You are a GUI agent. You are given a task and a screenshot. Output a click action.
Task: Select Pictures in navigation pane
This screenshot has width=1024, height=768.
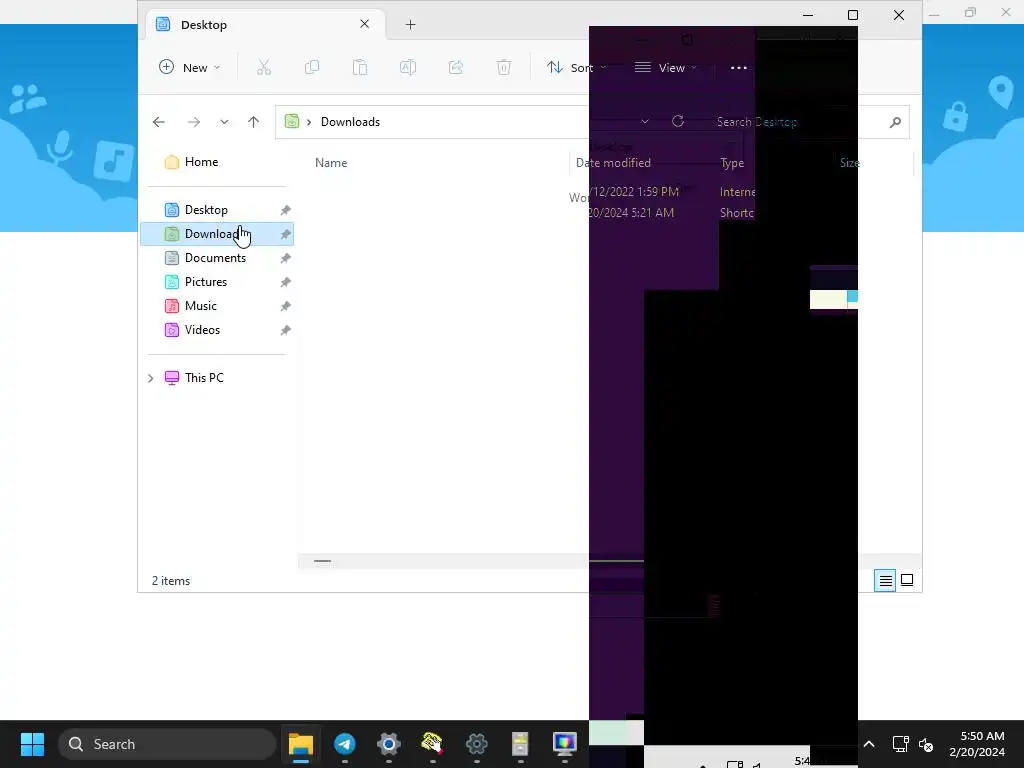[206, 282]
